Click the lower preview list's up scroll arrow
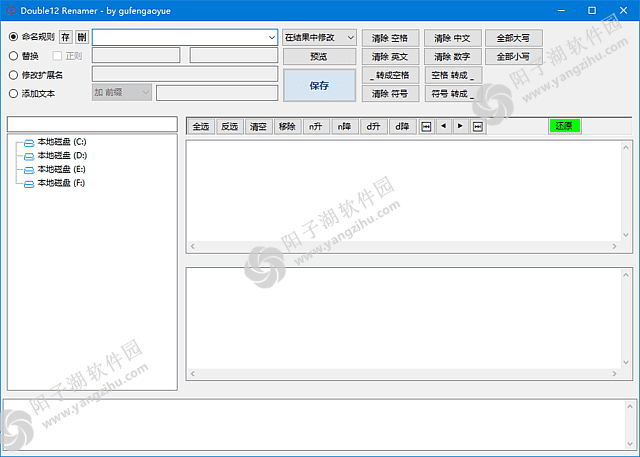 point(626,275)
